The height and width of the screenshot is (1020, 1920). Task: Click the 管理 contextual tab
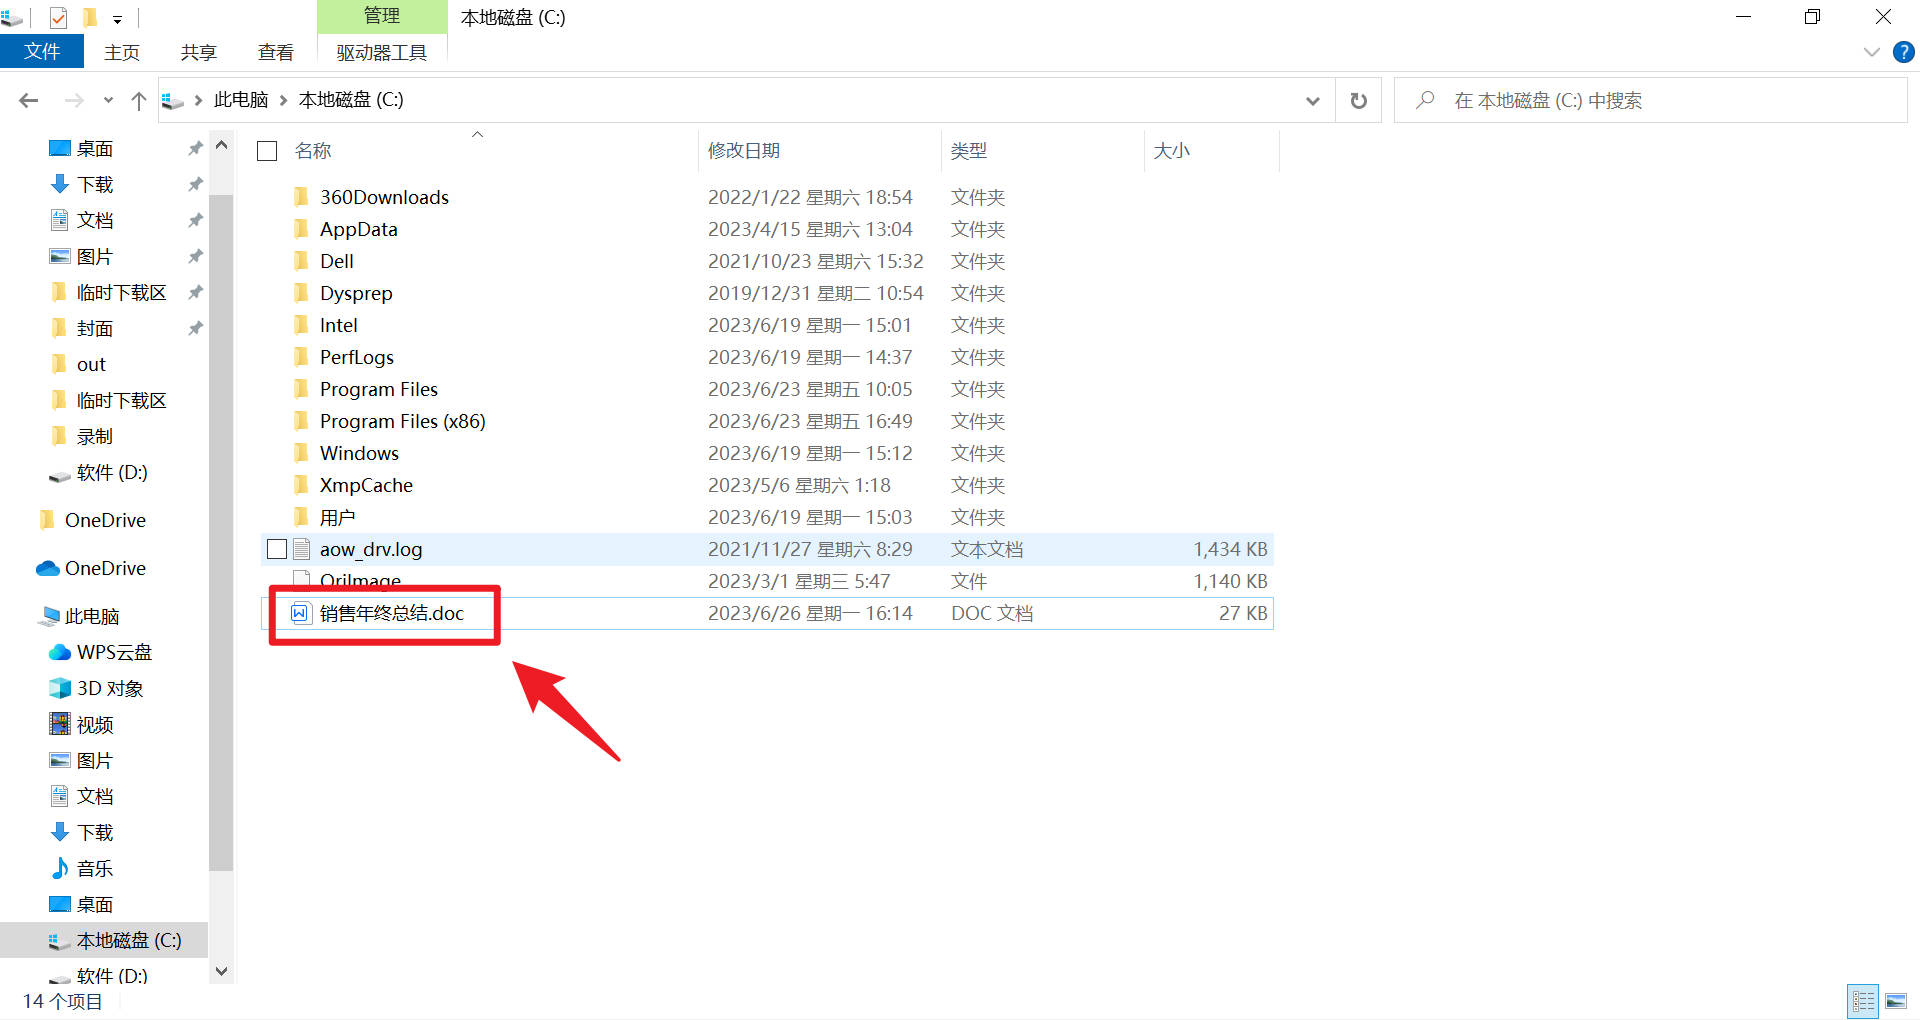coord(382,16)
